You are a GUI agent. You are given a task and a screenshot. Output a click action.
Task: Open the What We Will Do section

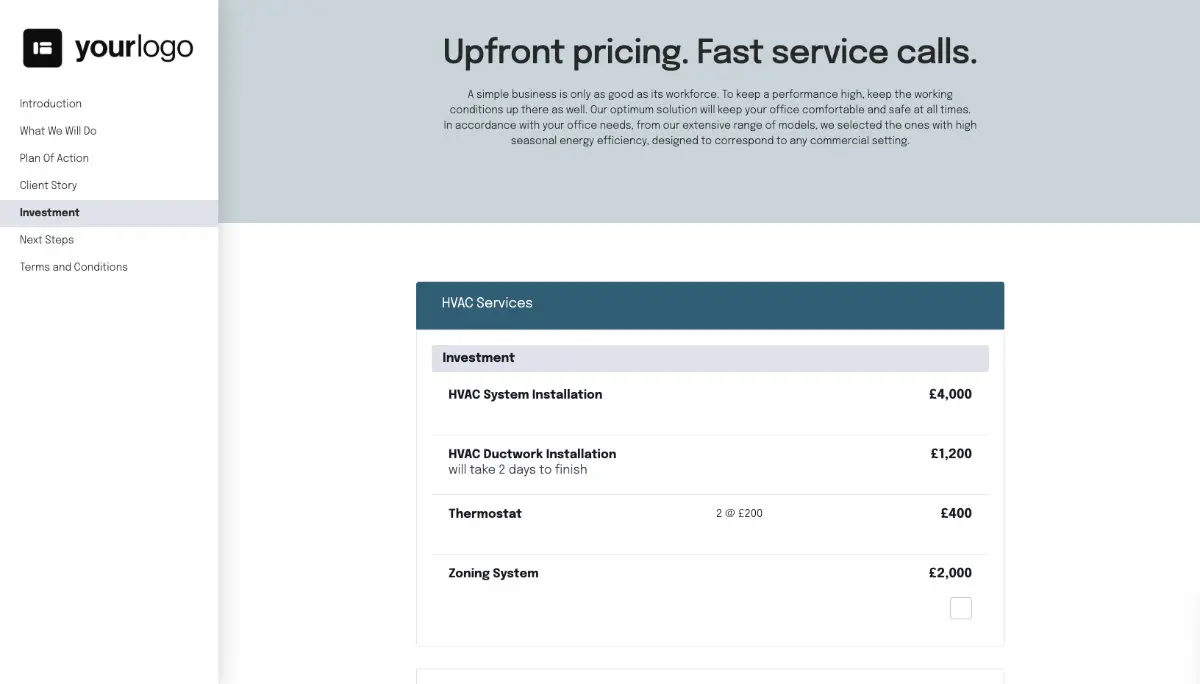[57, 130]
